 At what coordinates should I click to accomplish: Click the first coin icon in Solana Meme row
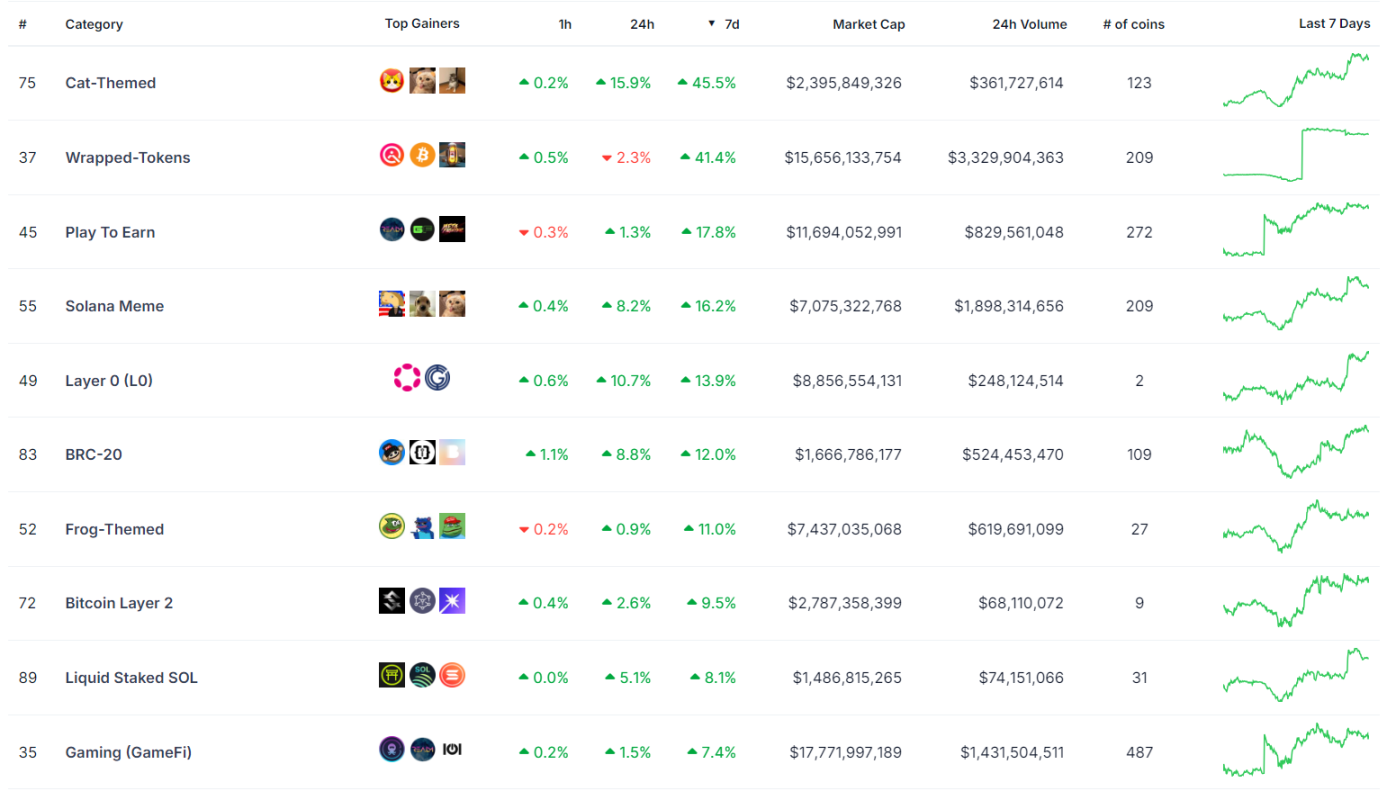(x=392, y=305)
